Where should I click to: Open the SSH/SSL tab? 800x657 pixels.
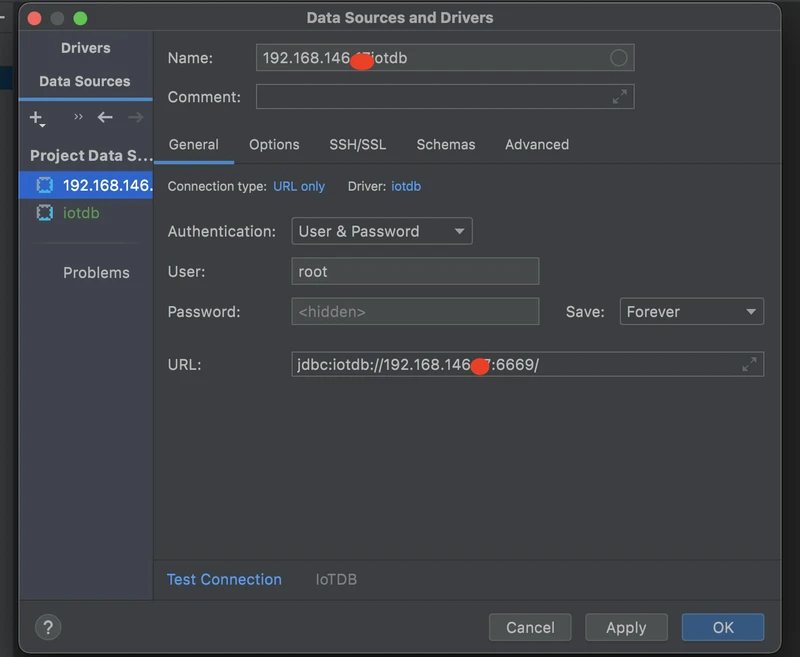[x=358, y=145]
